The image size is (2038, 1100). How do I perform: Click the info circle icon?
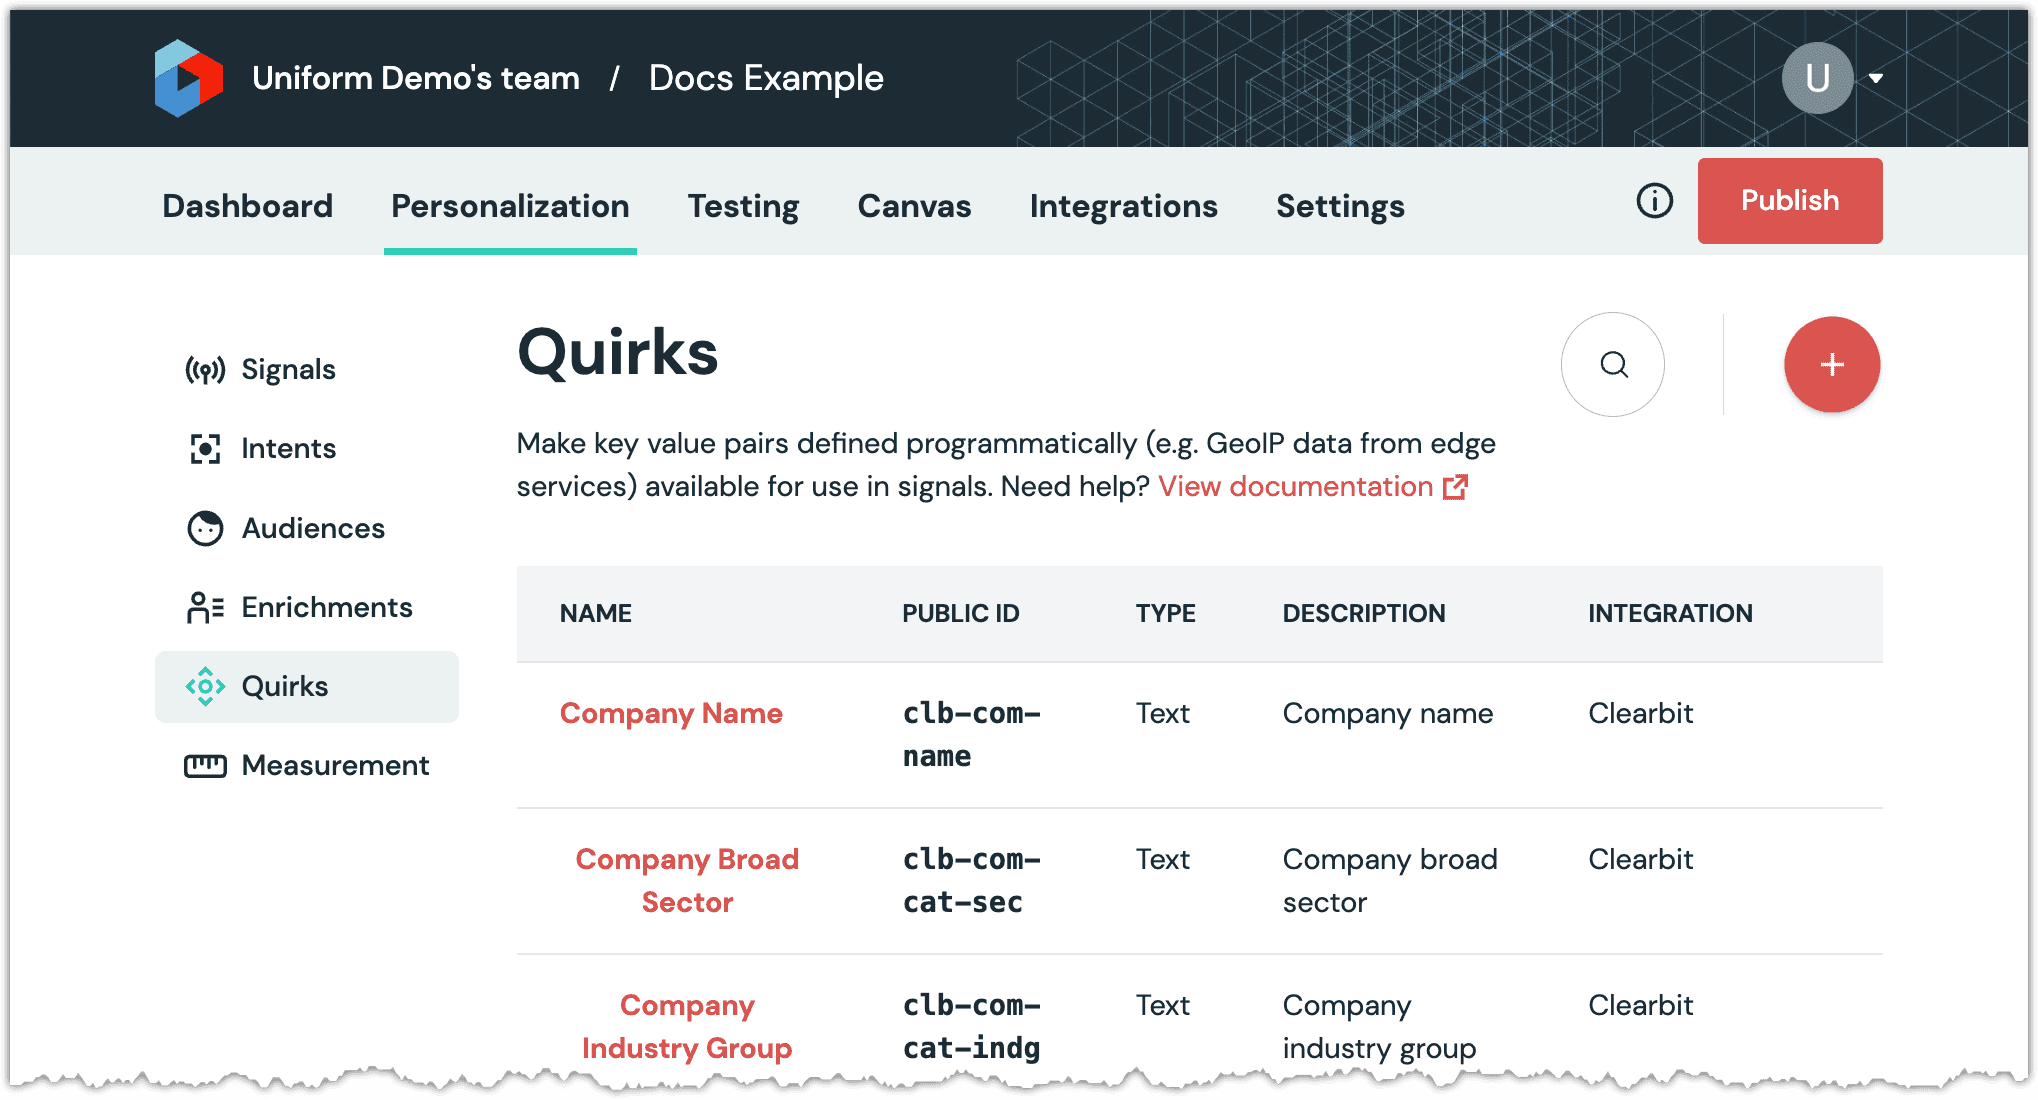(x=1654, y=201)
